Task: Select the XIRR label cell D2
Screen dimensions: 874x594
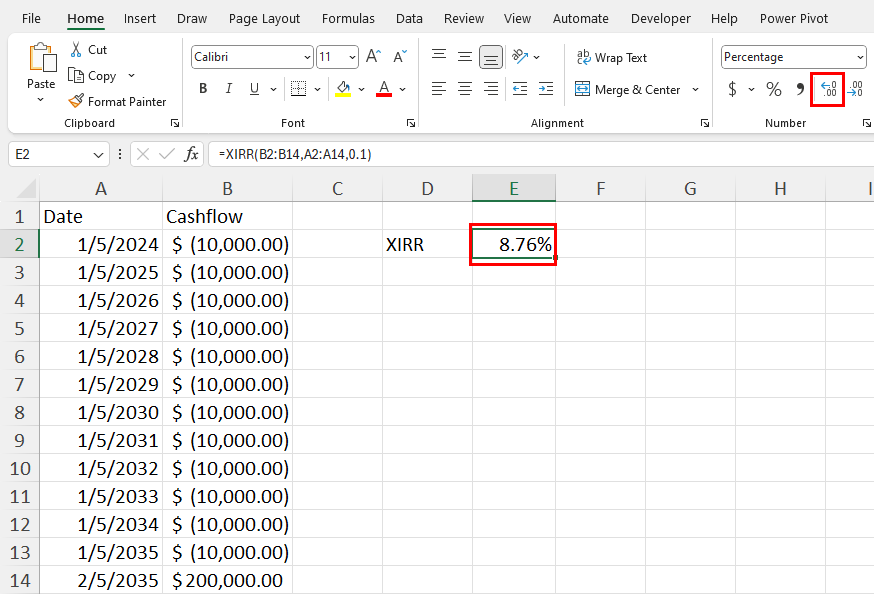Action: (428, 244)
